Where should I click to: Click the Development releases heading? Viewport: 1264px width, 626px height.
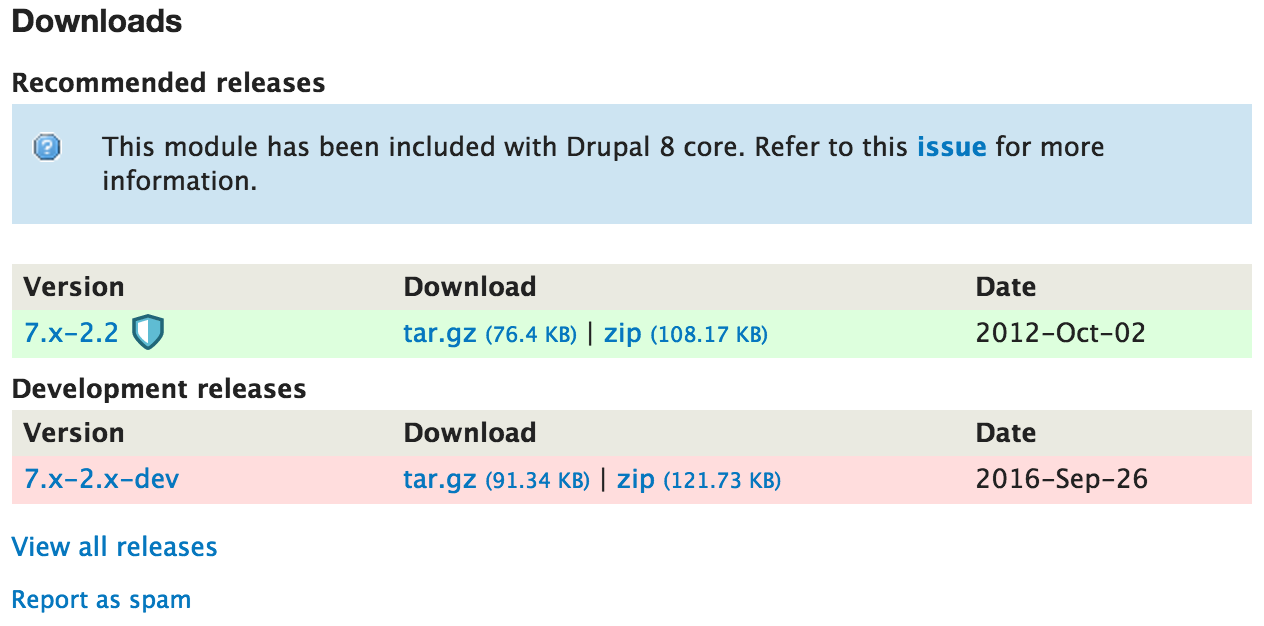click(159, 388)
